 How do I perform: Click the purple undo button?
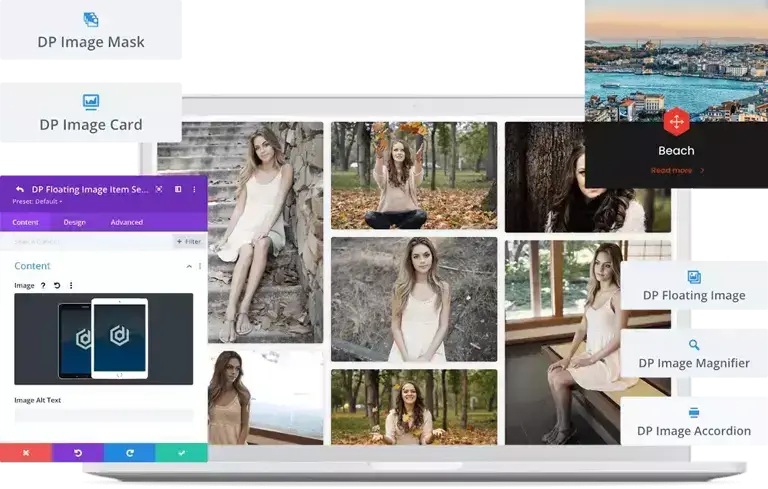[78, 453]
